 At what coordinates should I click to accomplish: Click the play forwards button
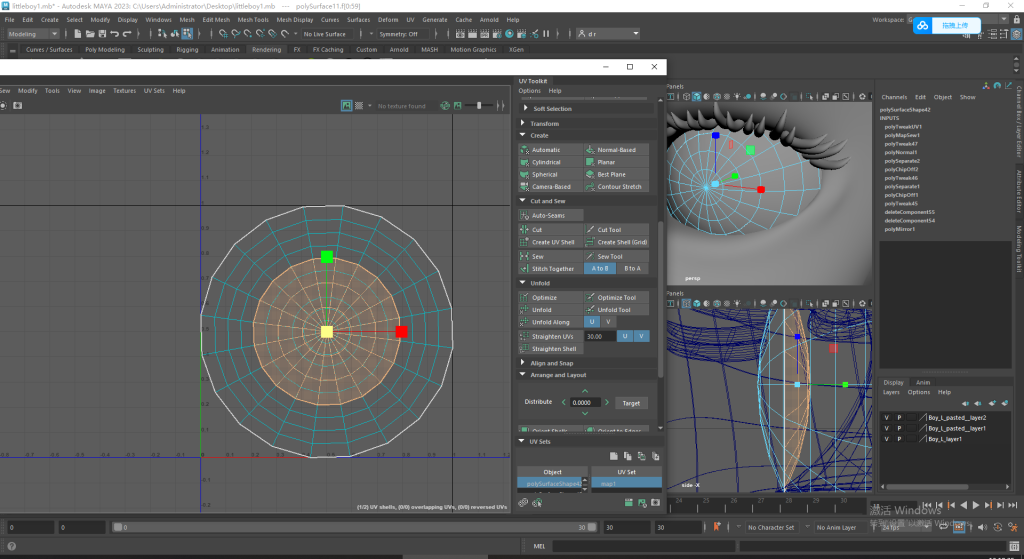(976, 505)
